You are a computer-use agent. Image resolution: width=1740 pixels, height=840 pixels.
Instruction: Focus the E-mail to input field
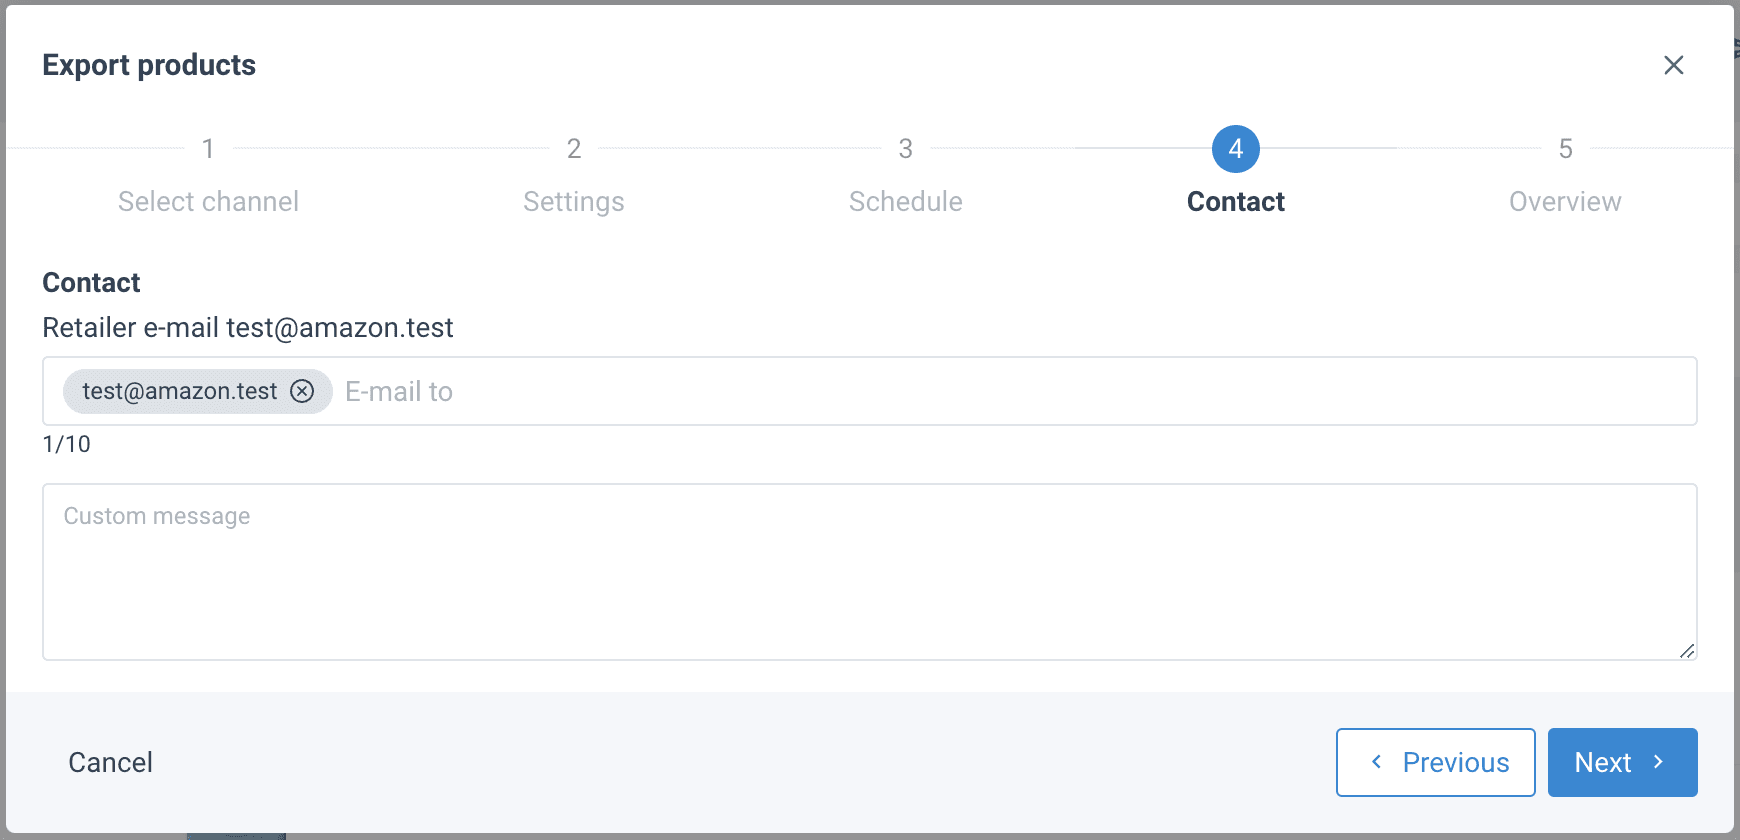(x=1000, y=391)
